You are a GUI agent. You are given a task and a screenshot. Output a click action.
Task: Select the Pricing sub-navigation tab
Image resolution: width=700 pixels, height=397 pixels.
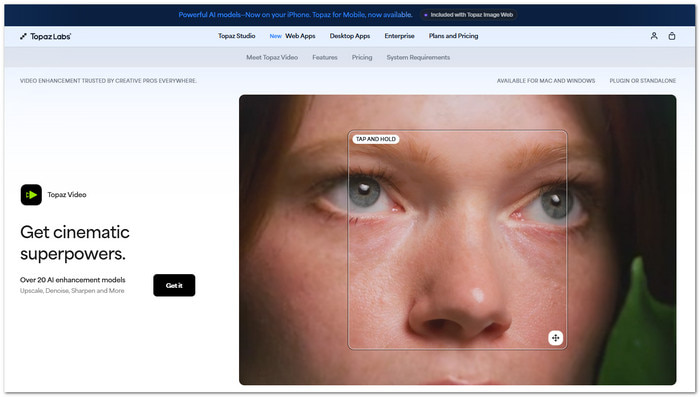(x=362, y=58)
